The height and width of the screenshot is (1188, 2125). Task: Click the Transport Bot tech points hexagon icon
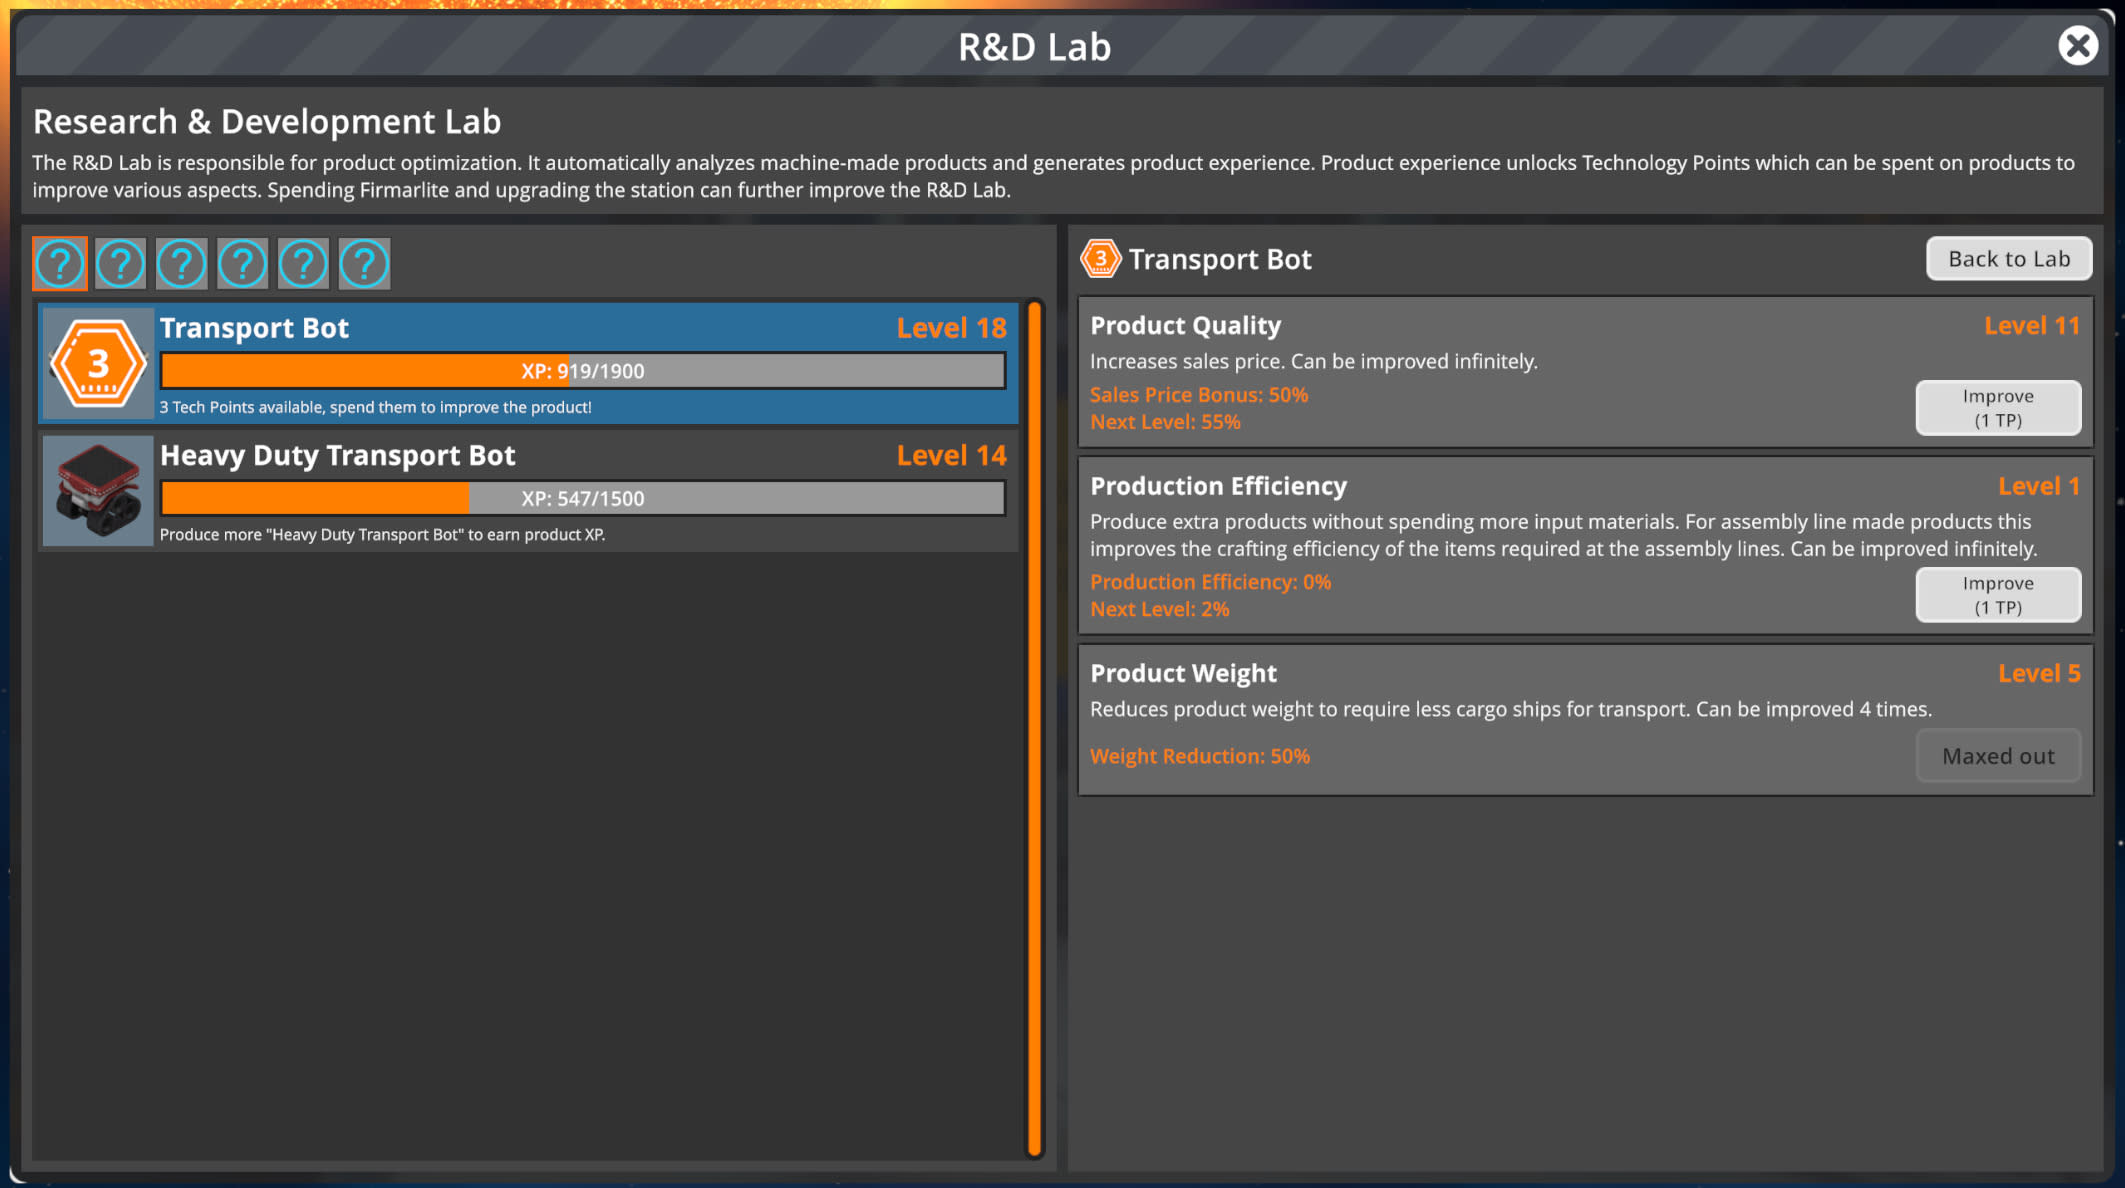pos(98,363)
